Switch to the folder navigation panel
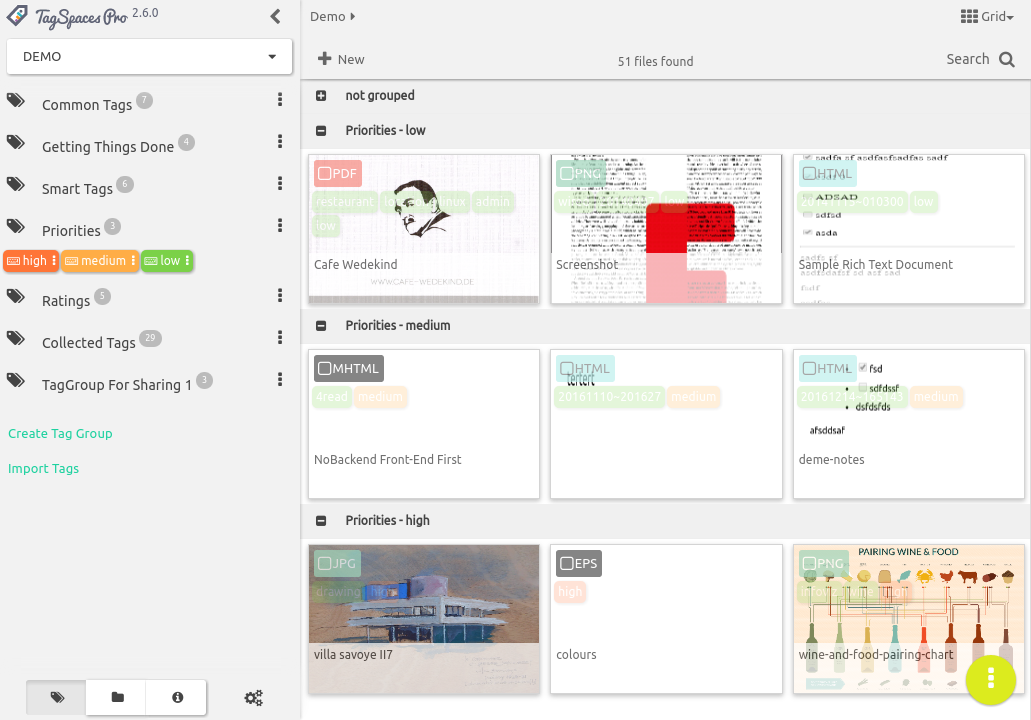 tap(115, 697)
